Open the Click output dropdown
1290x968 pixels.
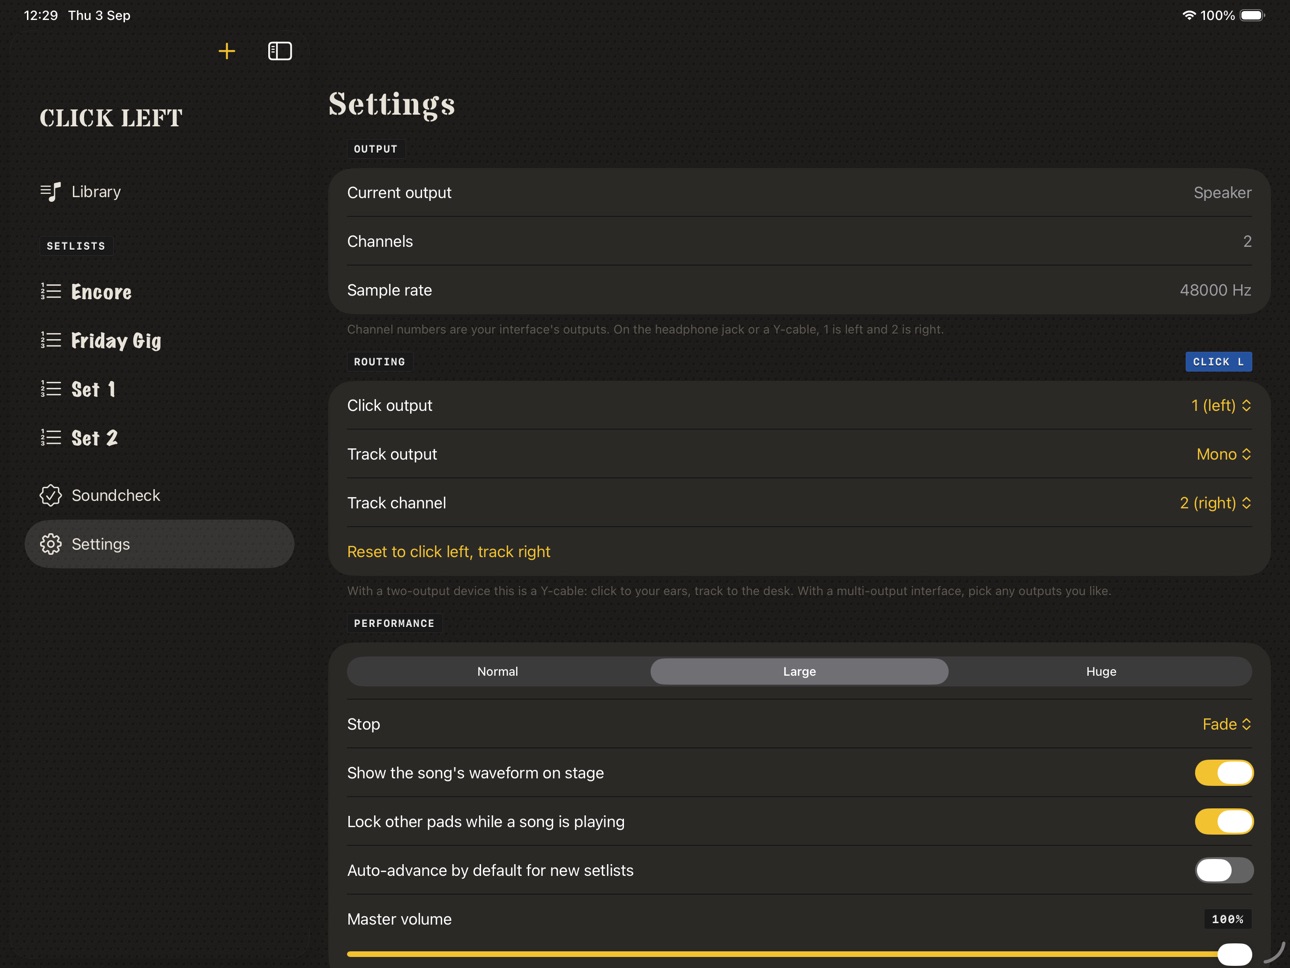1221,405
